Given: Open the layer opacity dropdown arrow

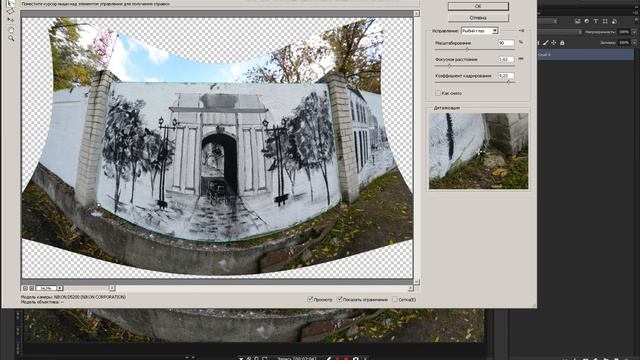Looking at the screenshot, I should 634,32.
